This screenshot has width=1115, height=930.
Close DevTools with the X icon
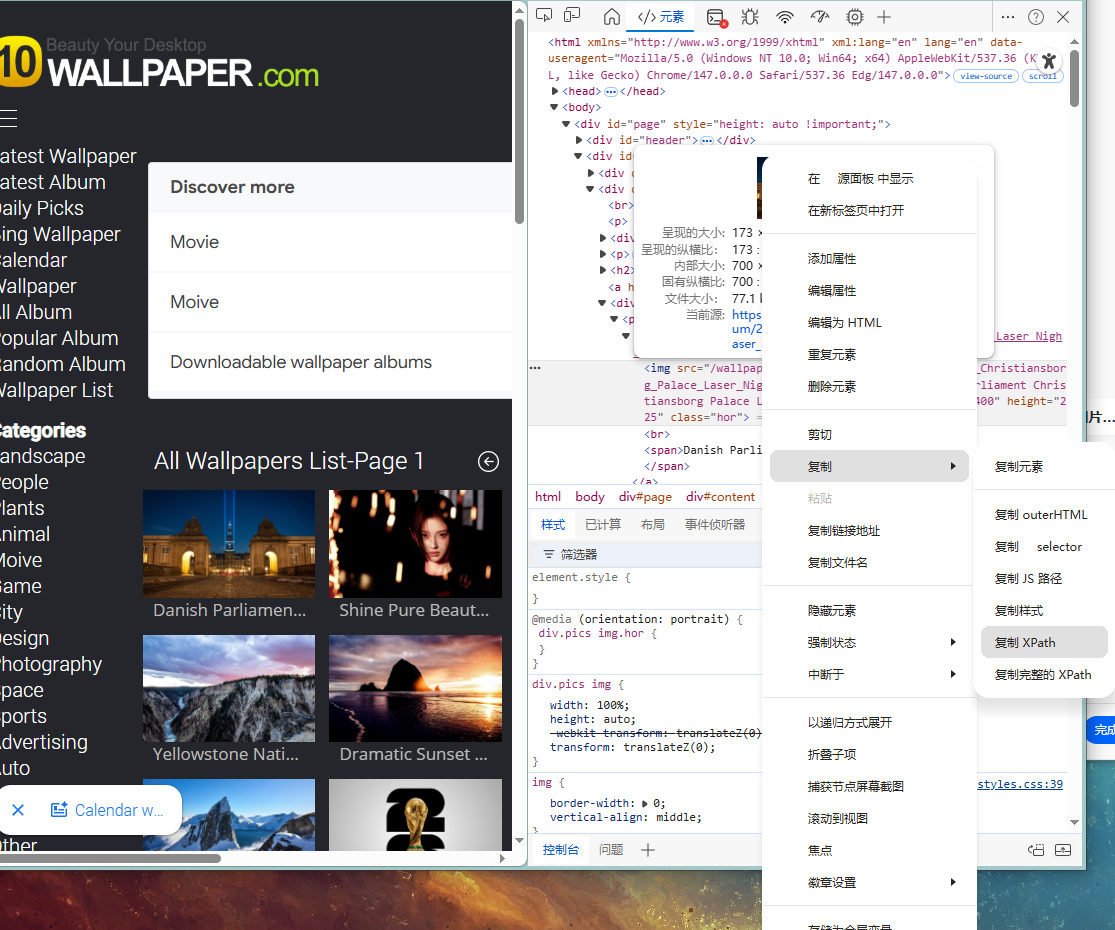(x=1063, y=16)
